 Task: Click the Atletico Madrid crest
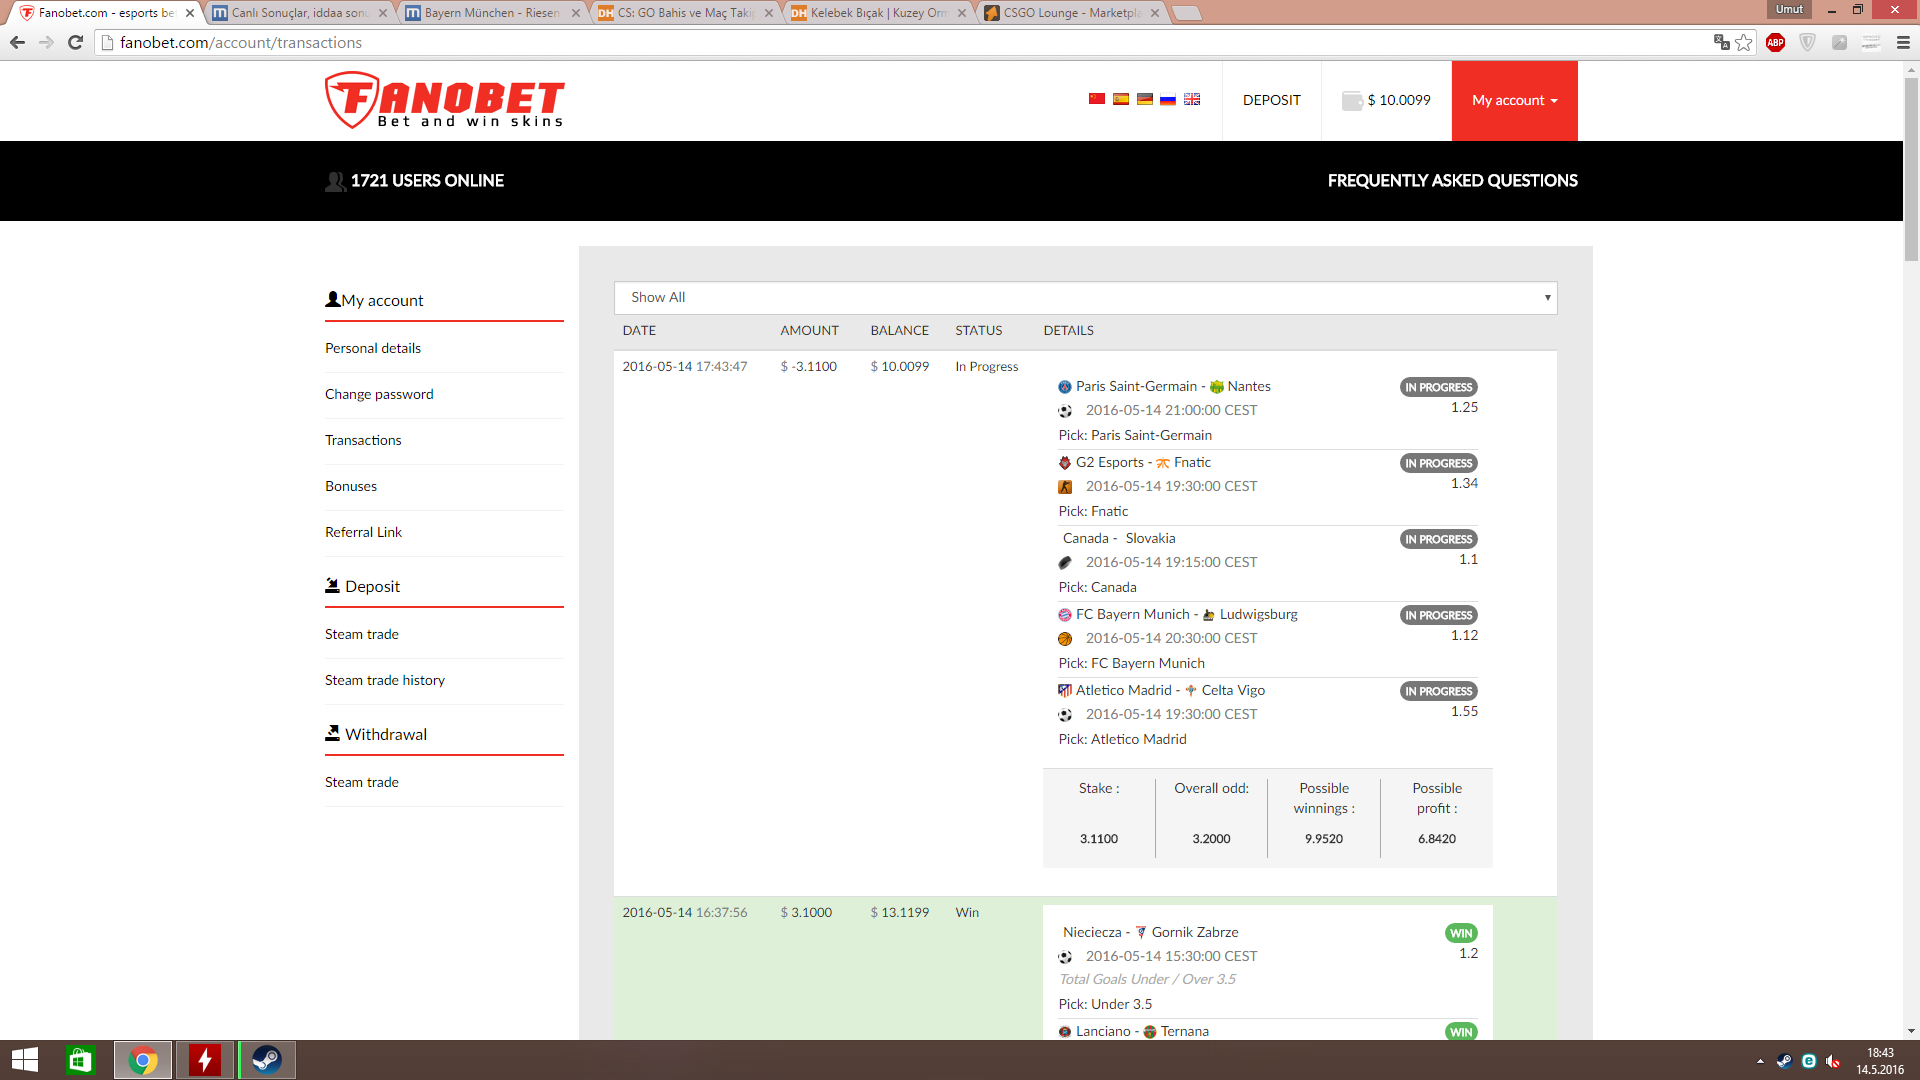coord(1065,691)
